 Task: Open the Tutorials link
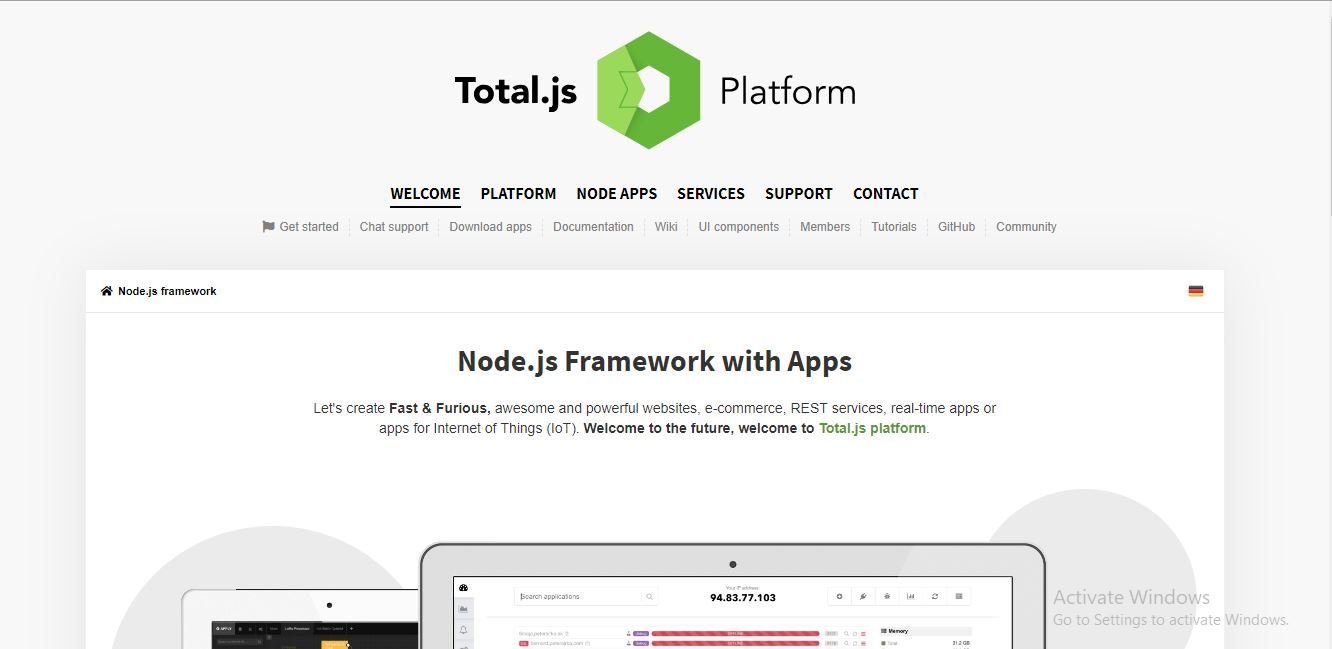coord(894,227)
